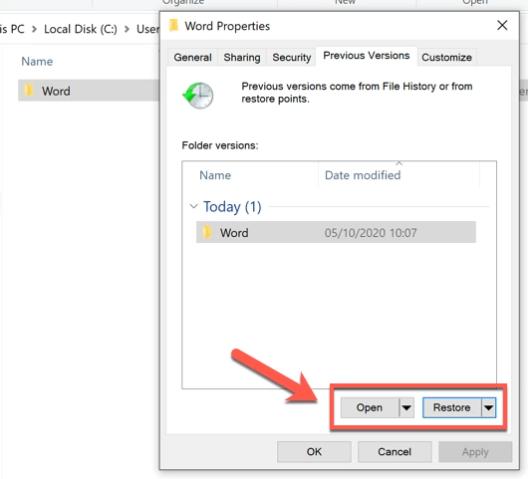Switch to the Sharing tab
This screenshot has height=479, width=528.
click(x=242, y=57)
